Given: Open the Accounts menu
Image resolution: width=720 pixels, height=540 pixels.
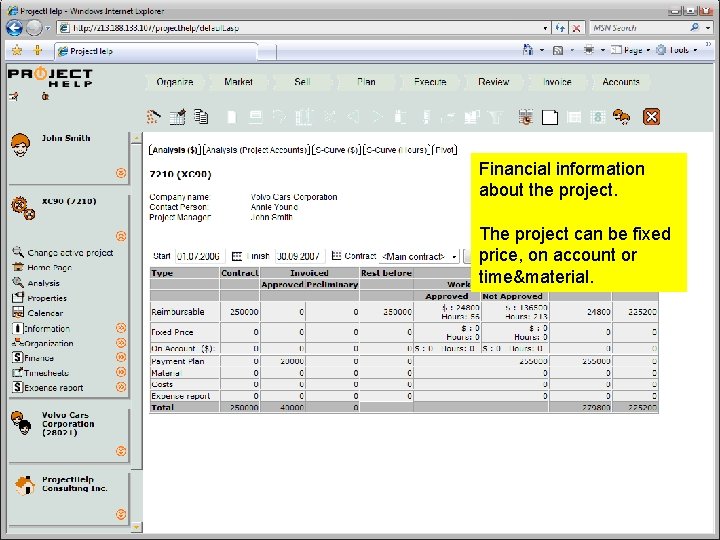Looking at the screenshot, I should click(x=621, y=82).
